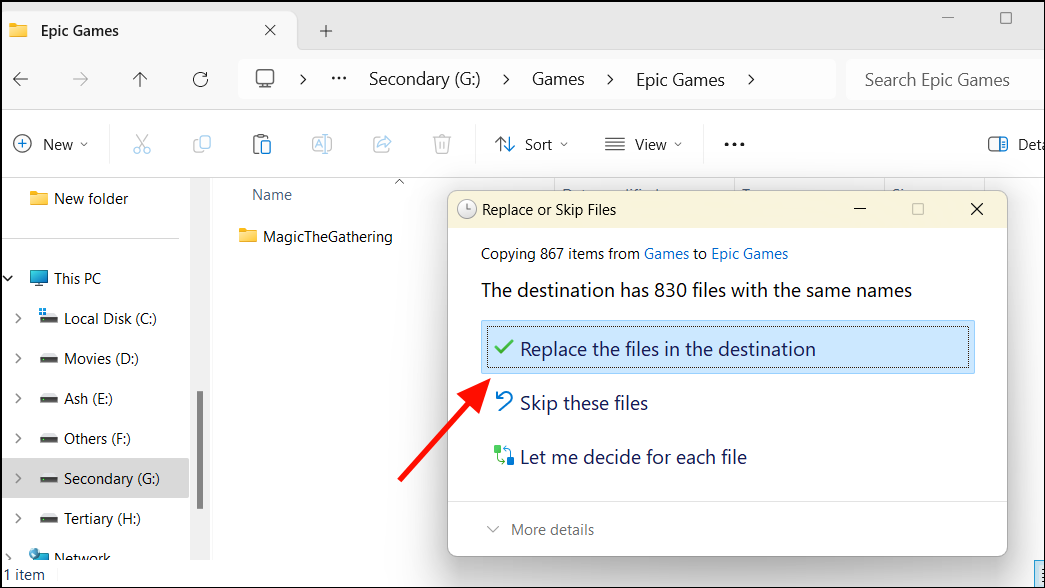This screenshot has height=588, width=1045.
Task: Go back with the left arrow
Action: tap(21, 79)
